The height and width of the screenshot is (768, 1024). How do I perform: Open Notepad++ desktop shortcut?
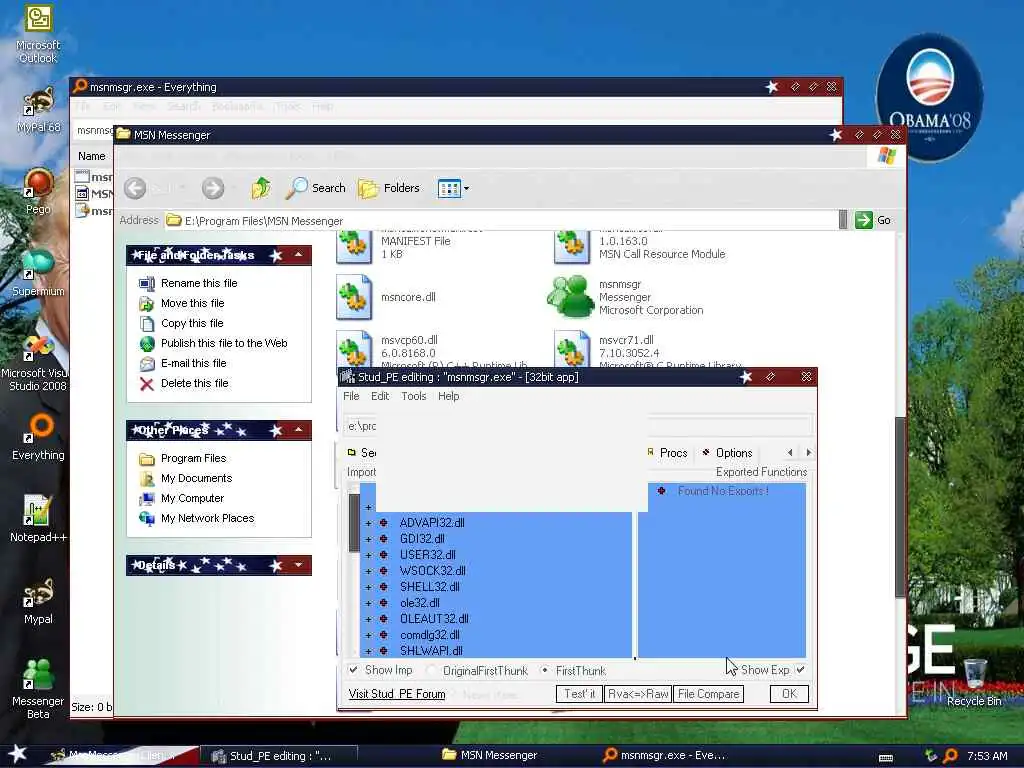pyautogui.click(x=38, y=519)
